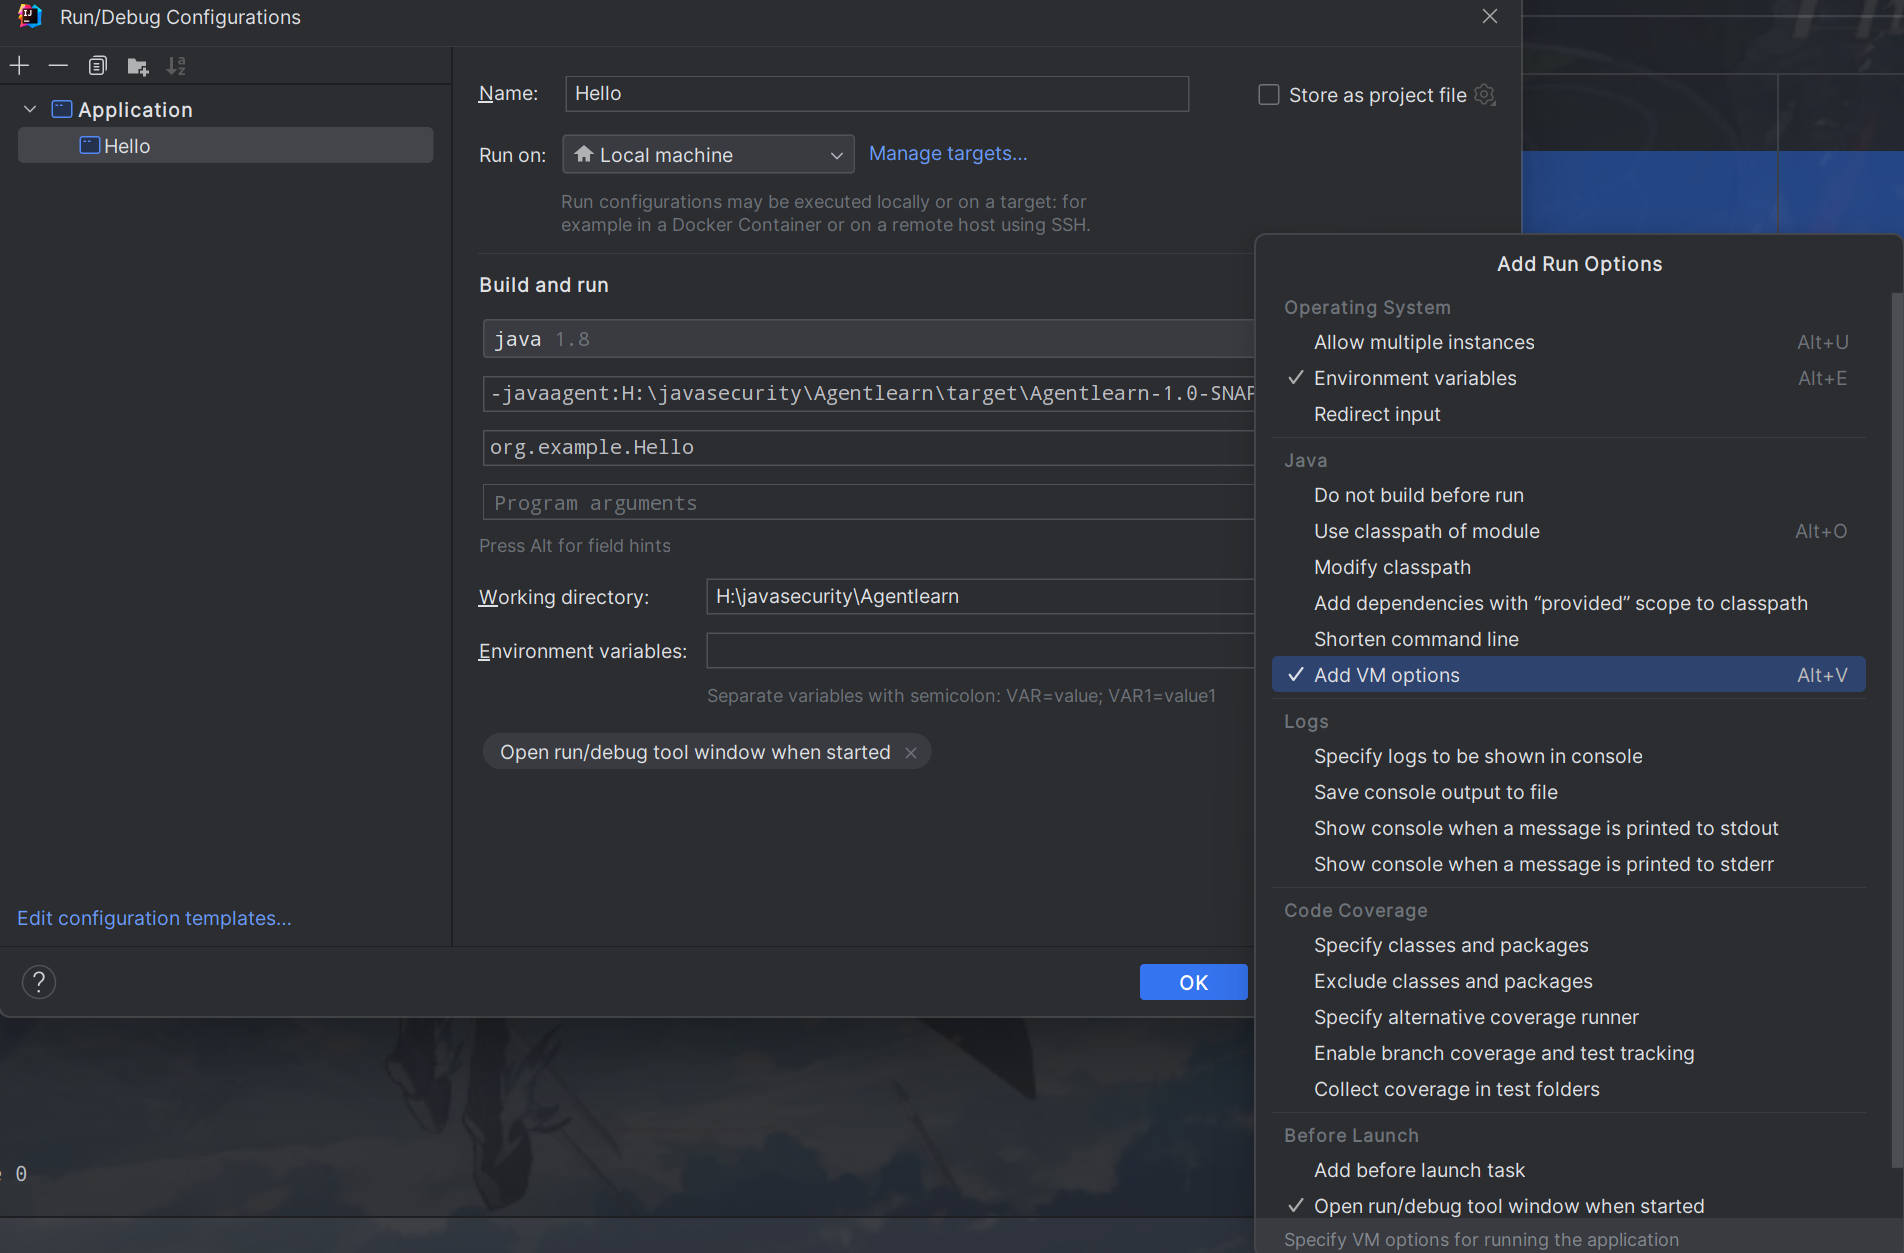The height and width of the screenshot is (1253, 1904).
Task: Enable branch coverage and test tracking
Action: 1569,1053
